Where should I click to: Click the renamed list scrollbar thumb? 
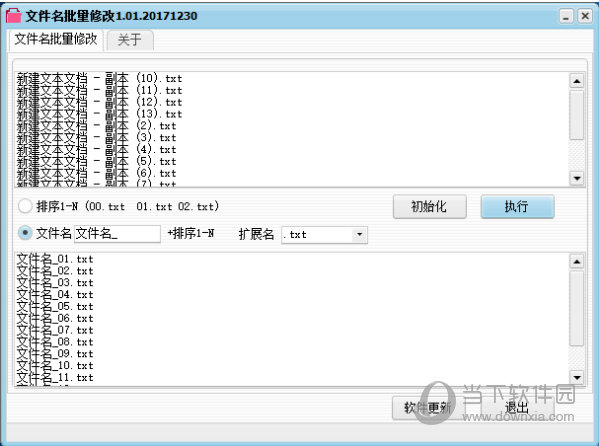click(576, 308)
